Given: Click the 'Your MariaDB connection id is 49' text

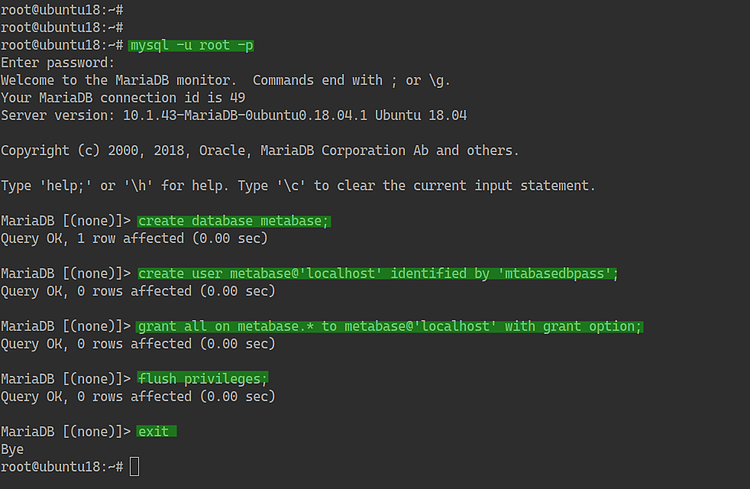Looking at the screenshot, I should [123, 98].
